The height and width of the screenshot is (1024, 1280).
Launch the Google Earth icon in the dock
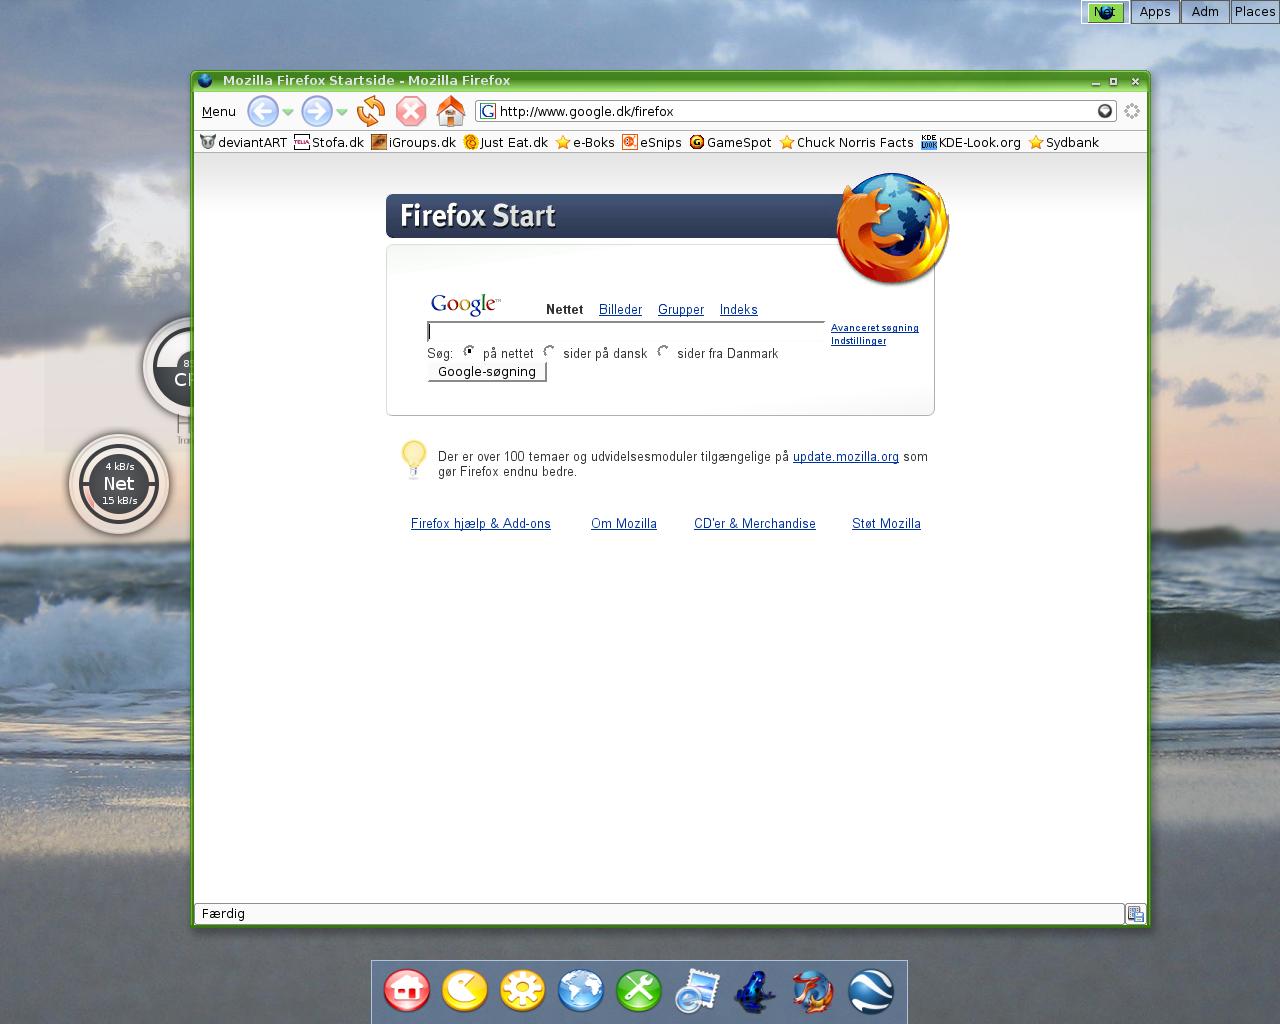pos(871,991)
